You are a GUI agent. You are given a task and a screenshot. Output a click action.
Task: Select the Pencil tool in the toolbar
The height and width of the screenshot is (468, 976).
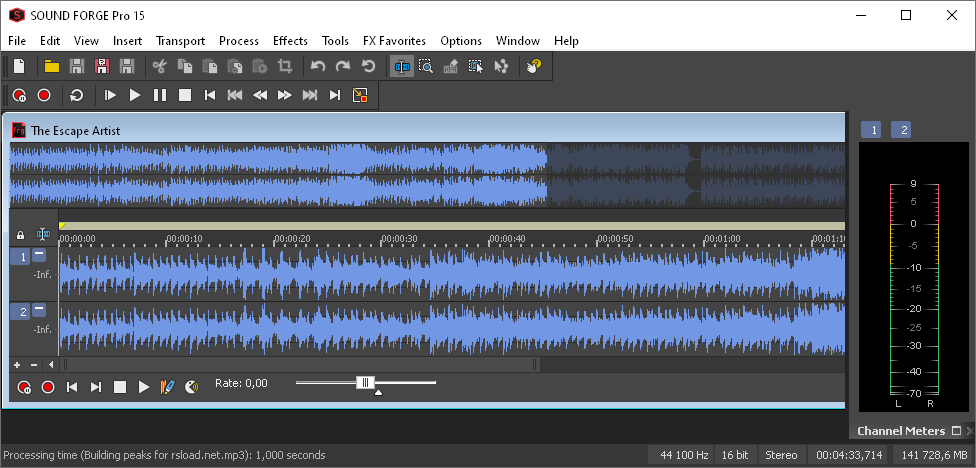pos(451,66)
